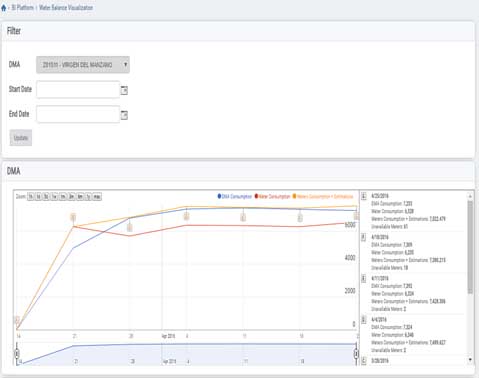Set chart zoom to max
This screenshot has height=378, width=479.
pyautogui.click(x=97, y=197)
